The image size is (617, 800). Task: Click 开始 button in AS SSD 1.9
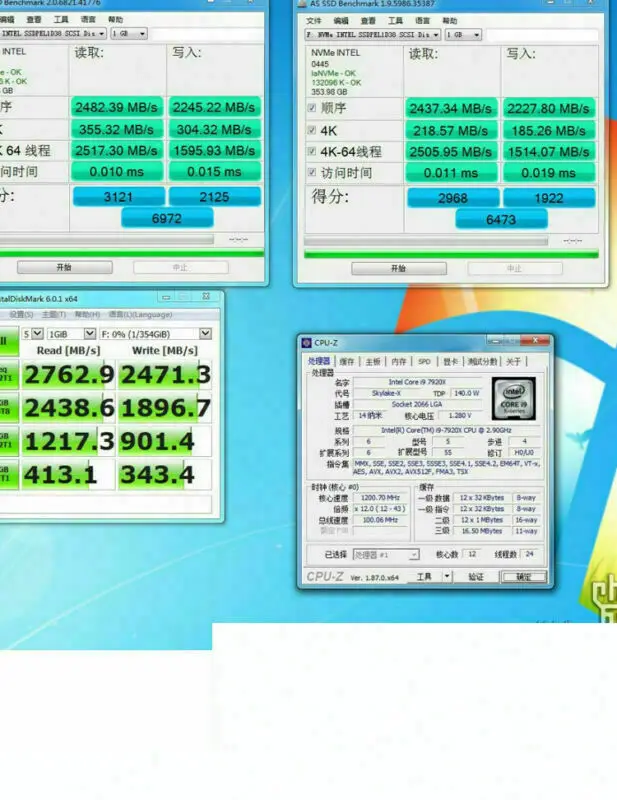(399, 268)
